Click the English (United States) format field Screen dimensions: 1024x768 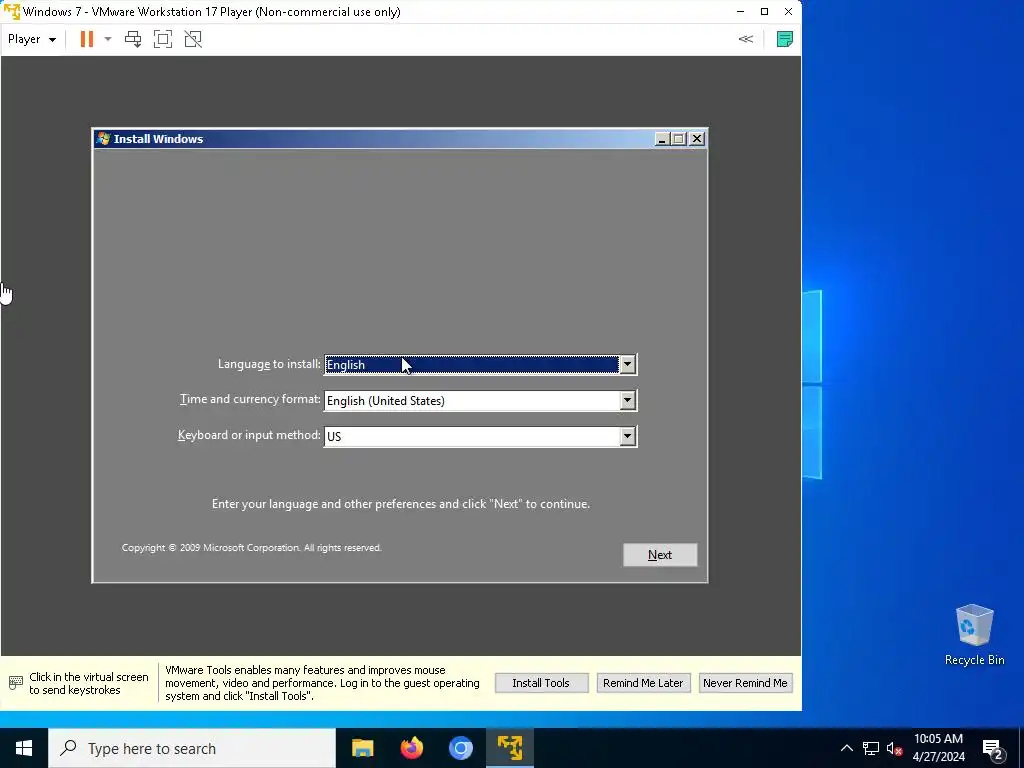472,400
